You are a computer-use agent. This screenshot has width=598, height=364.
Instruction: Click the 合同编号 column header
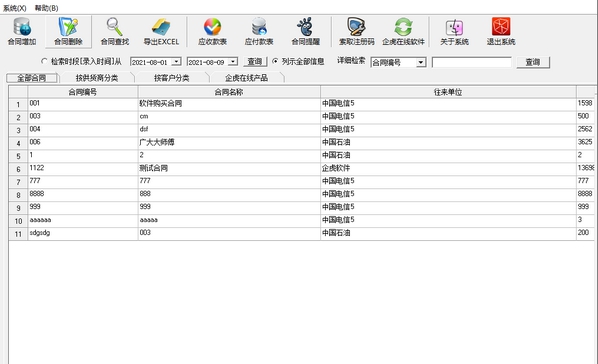coord(83,92)
